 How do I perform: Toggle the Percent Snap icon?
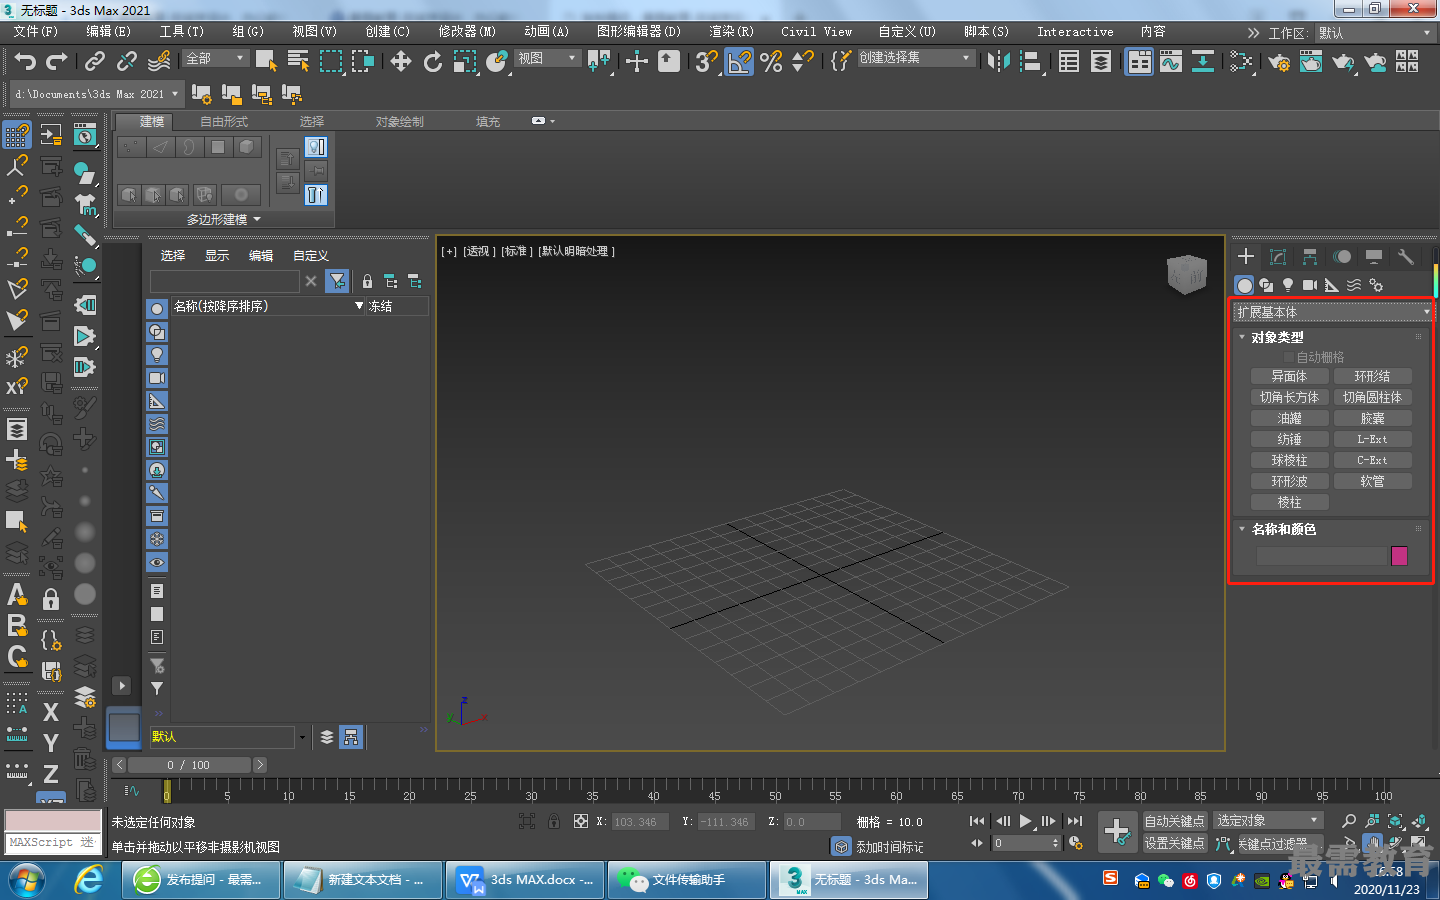pyautogui.click(x=771, y=62)
